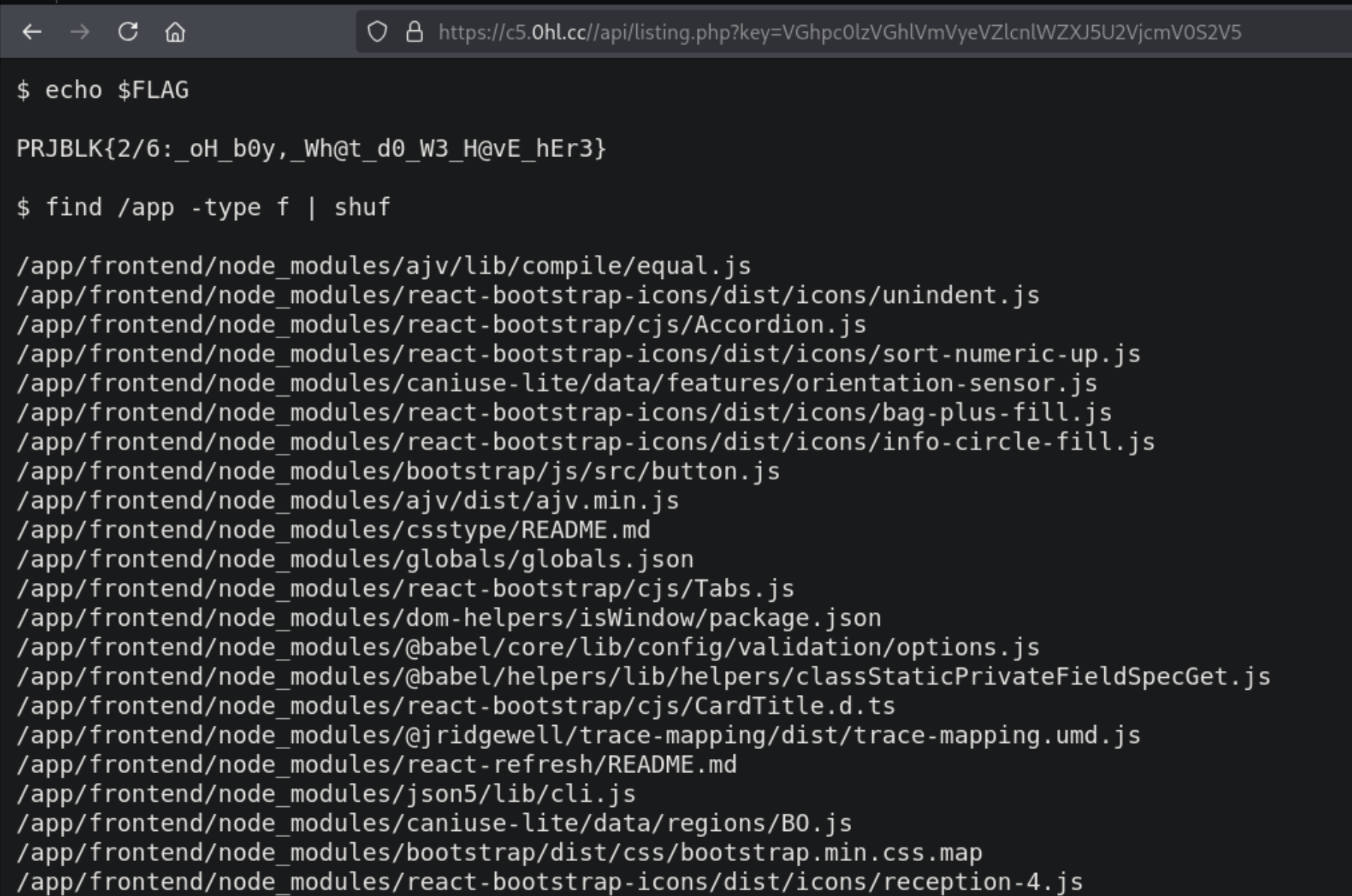Viewport: 1352px width, 896px height.
Task: Click the browser Back arrow
Action: coord(32,32)
